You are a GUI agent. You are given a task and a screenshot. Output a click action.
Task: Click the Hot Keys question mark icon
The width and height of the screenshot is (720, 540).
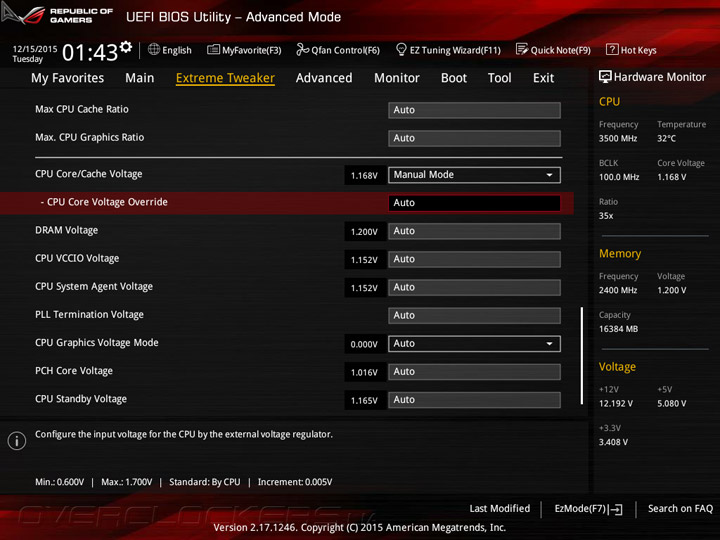coord(612,49)
